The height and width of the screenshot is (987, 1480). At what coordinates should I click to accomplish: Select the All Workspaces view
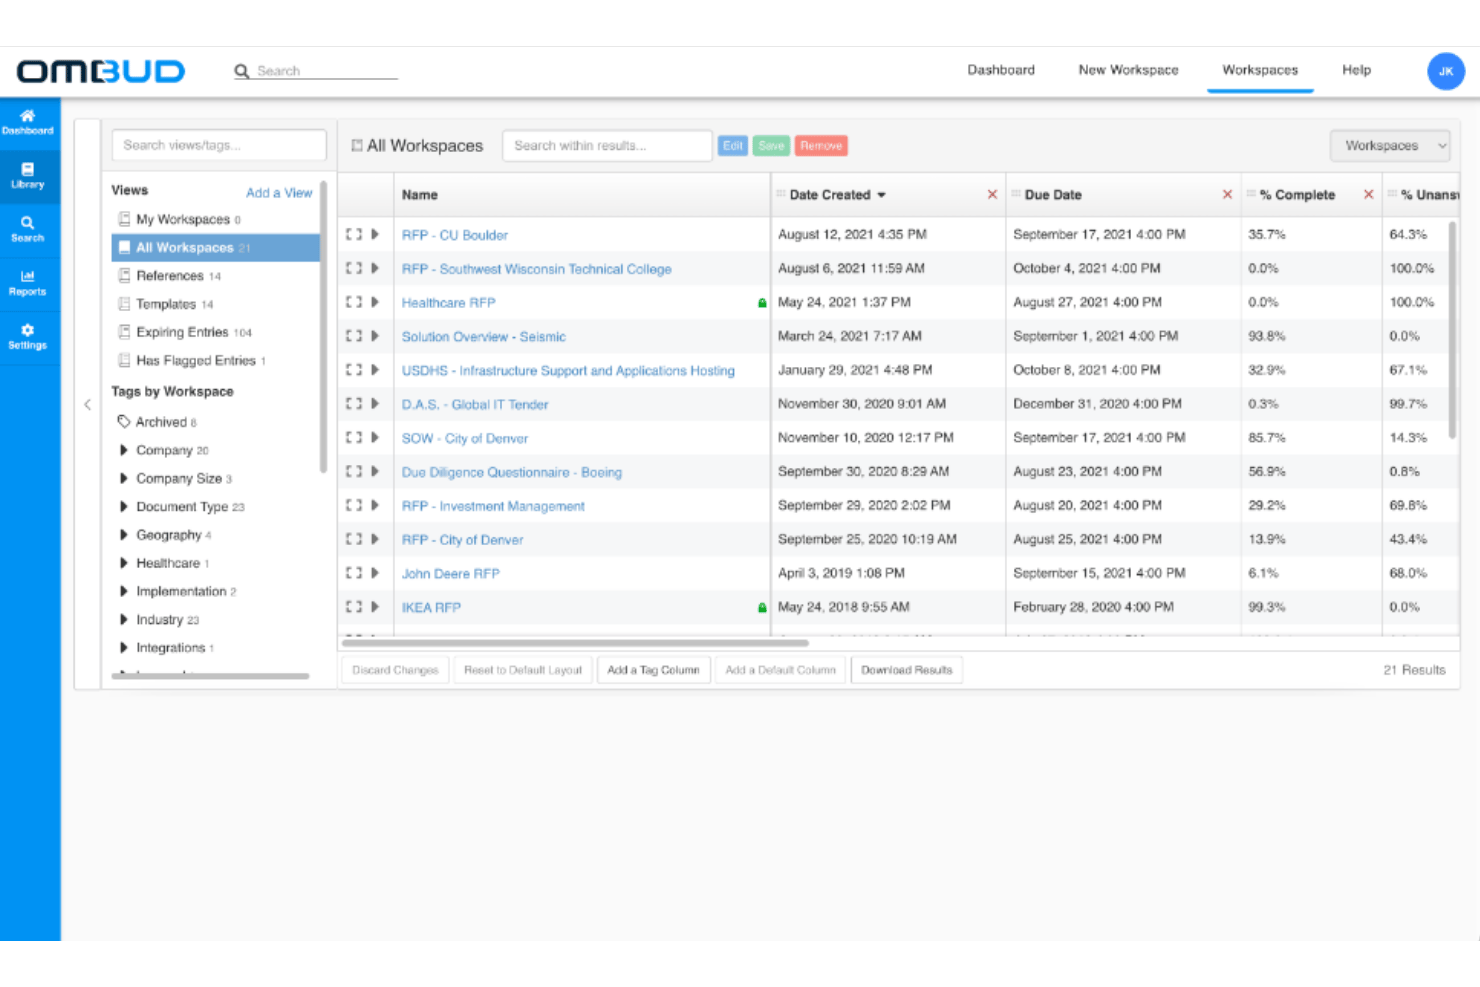coord(216,248)
